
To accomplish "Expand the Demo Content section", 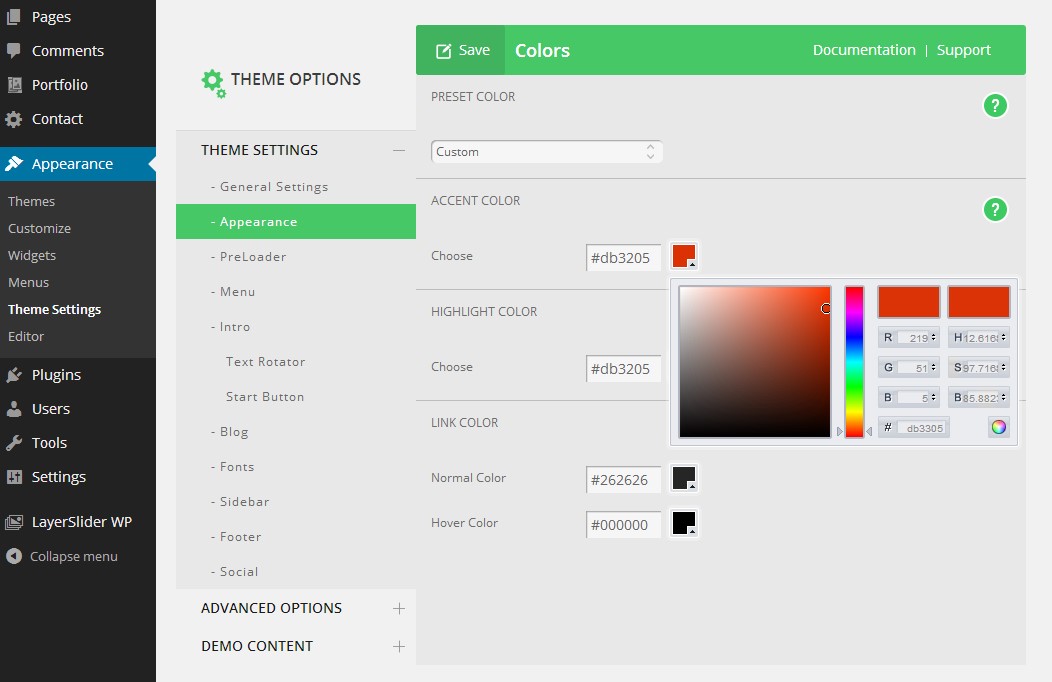I will tap(398, 646).
